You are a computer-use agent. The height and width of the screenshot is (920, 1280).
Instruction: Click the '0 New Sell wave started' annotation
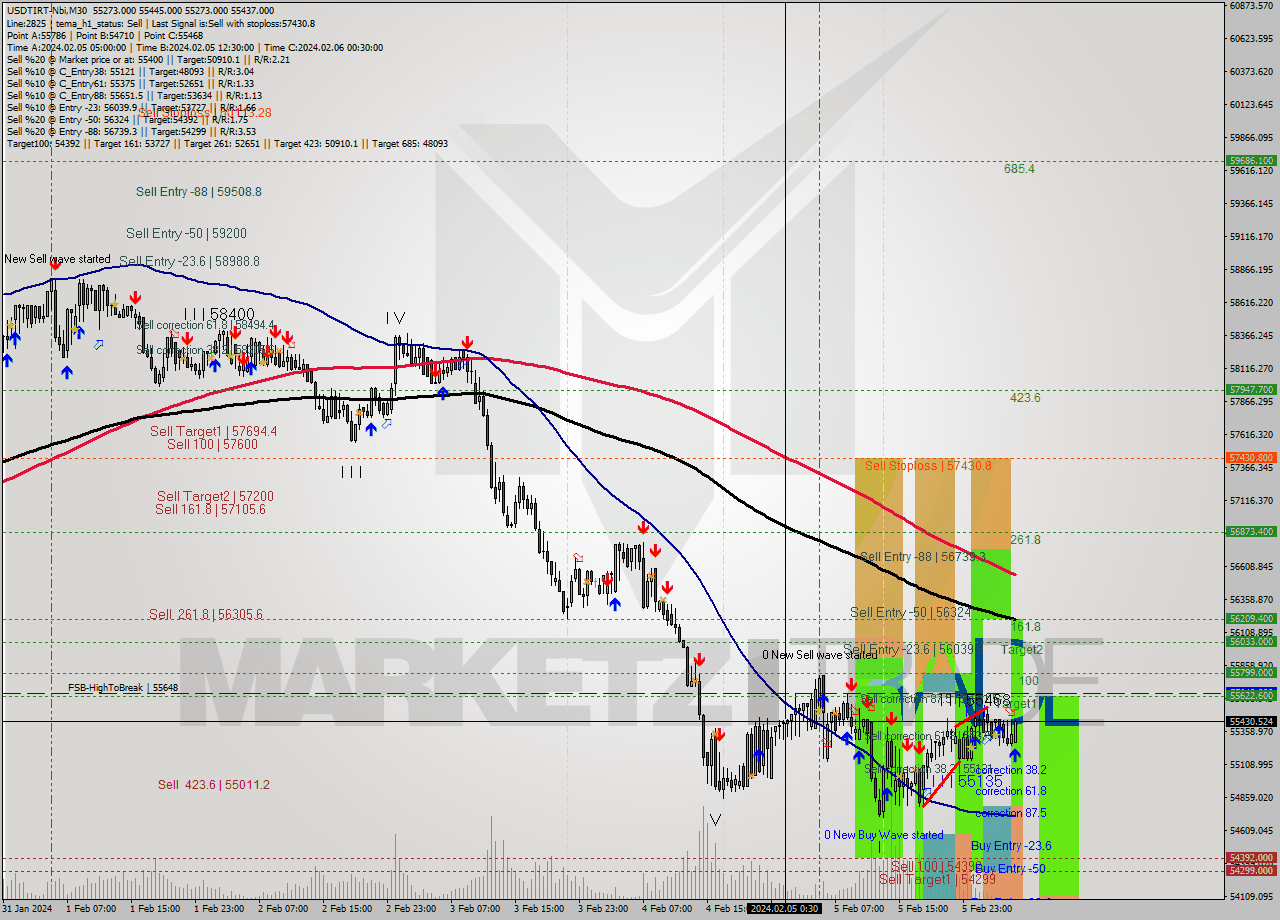tap(820, 655)
